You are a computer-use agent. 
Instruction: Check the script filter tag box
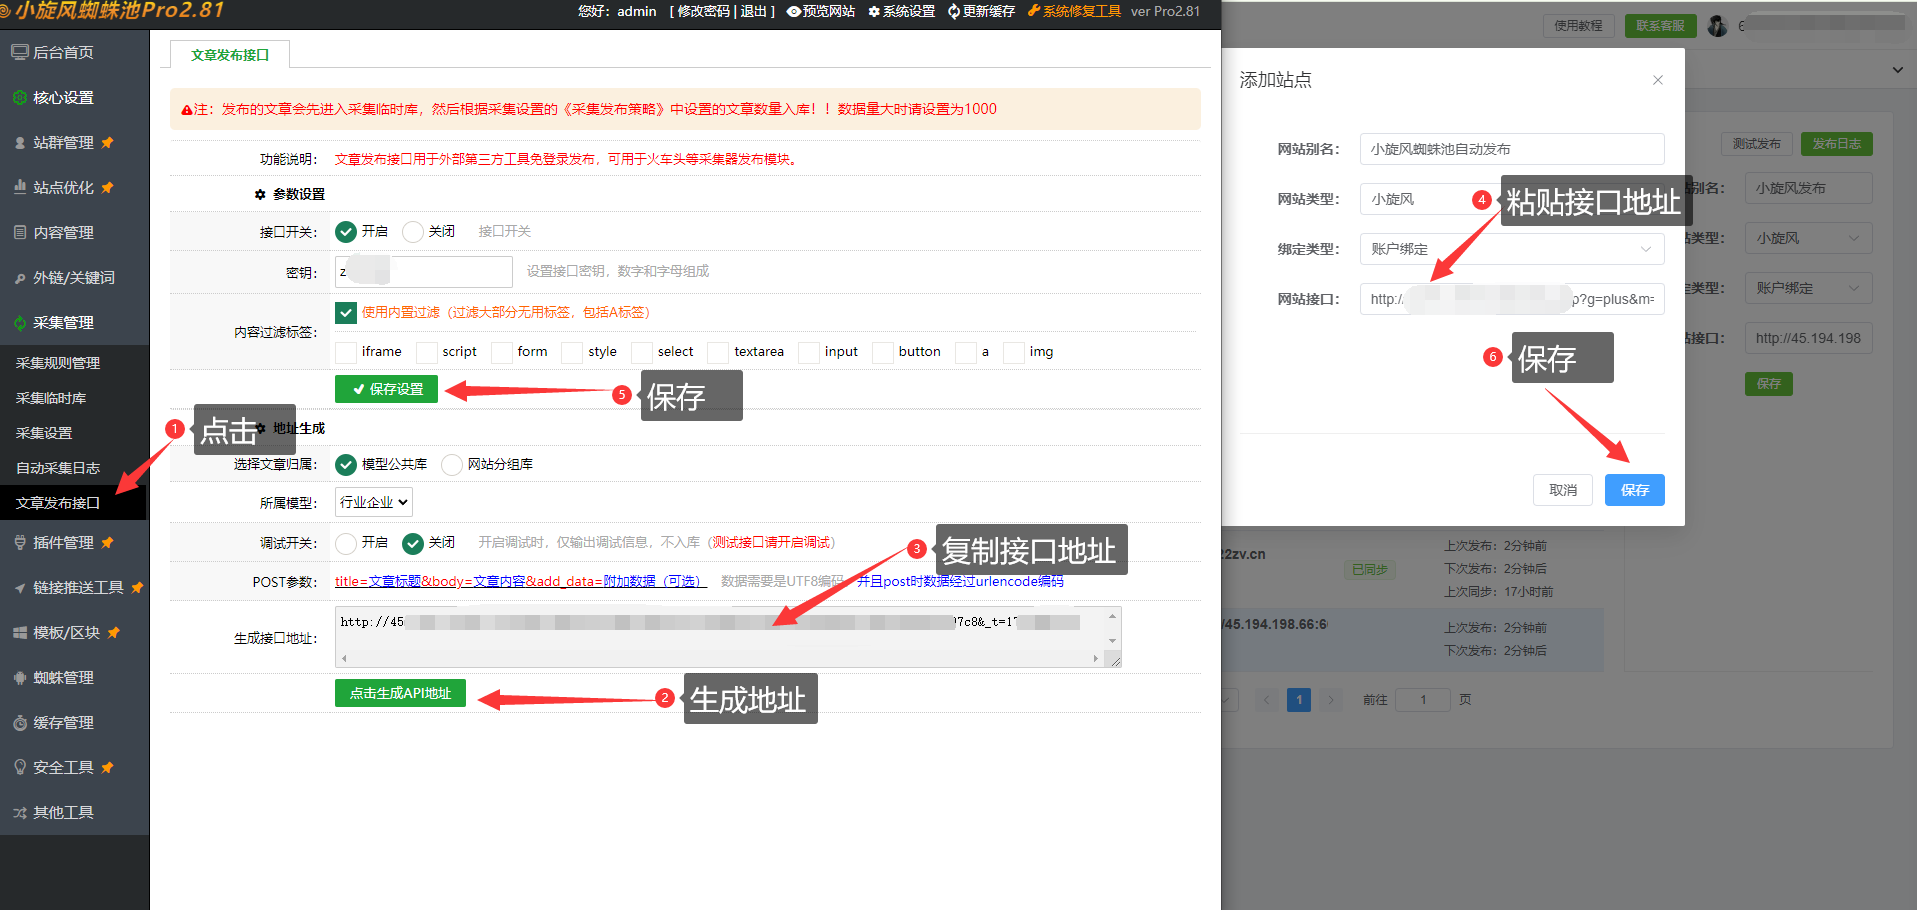[x=427, y=352]
